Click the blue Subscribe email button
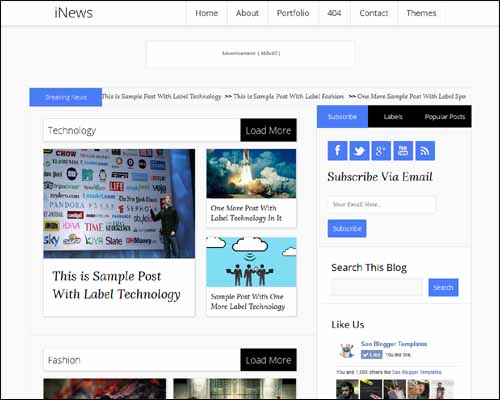This screenshot has height=400, width=500. point(347,229)
